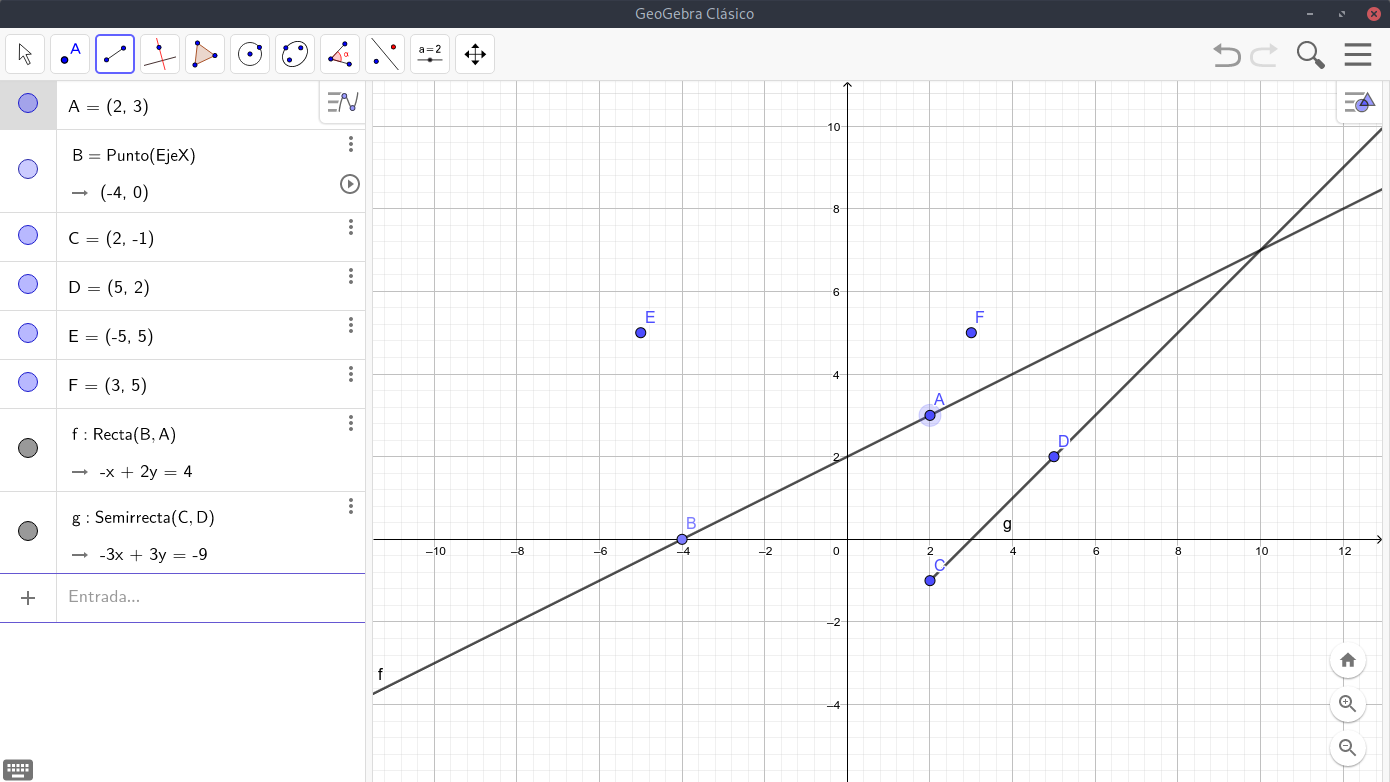This screenshot has height=782, width=1390.
Task: Open options menu for ray g
Action: click(351, 506)
